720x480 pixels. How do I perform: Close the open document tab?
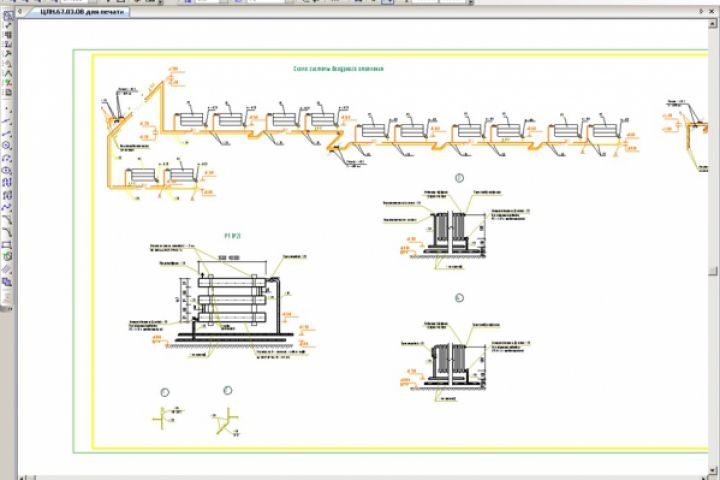[712, 11]
